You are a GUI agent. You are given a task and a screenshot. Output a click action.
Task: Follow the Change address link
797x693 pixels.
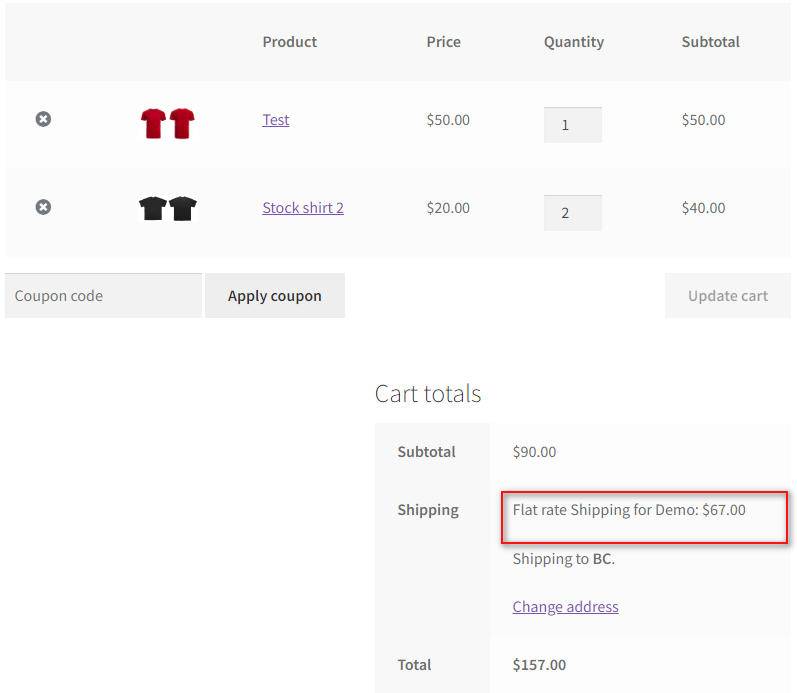565,607
